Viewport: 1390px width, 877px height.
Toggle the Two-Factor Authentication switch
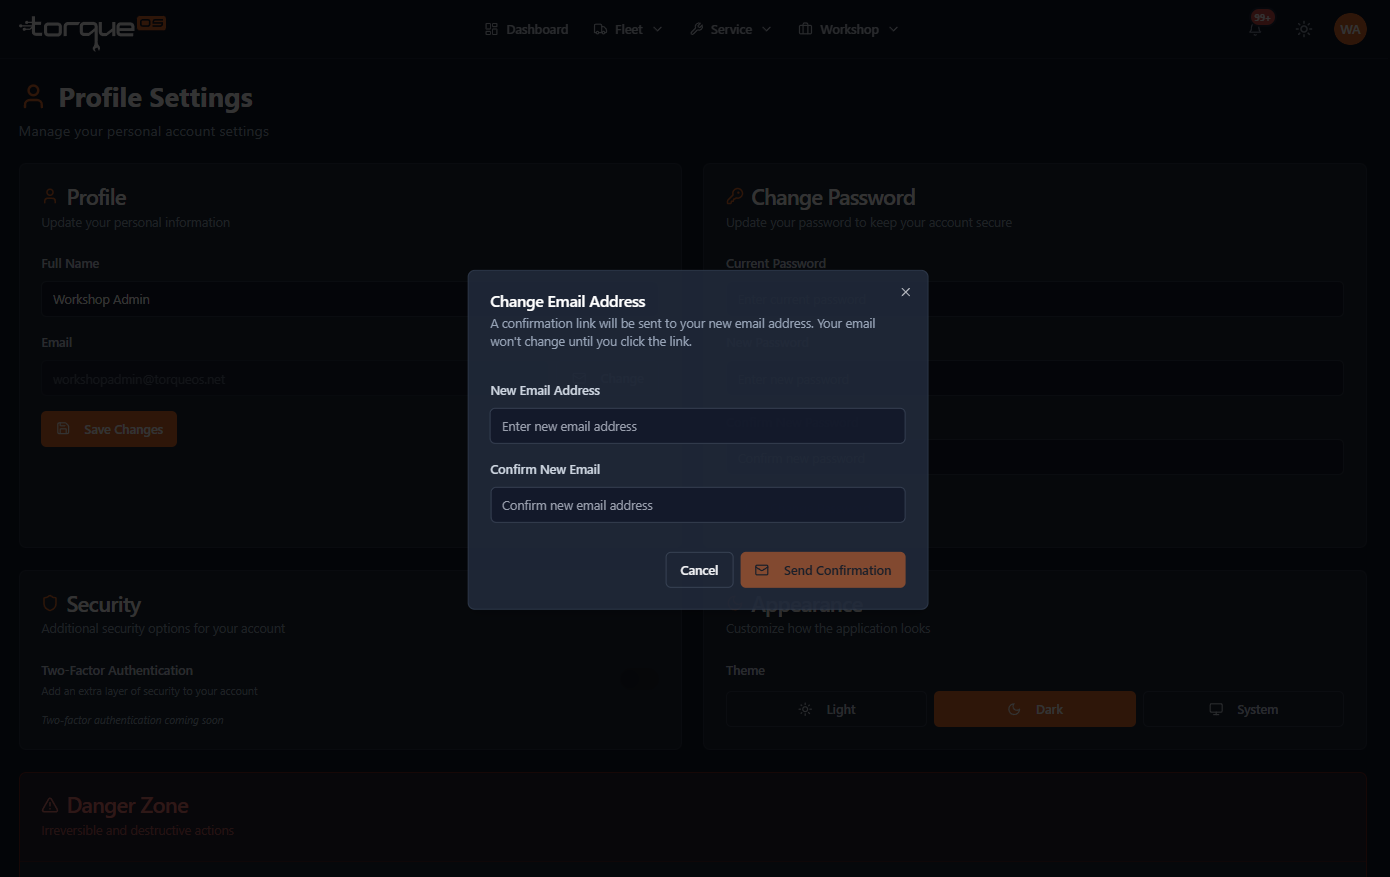pyautogui.click(x=639, y=679)
